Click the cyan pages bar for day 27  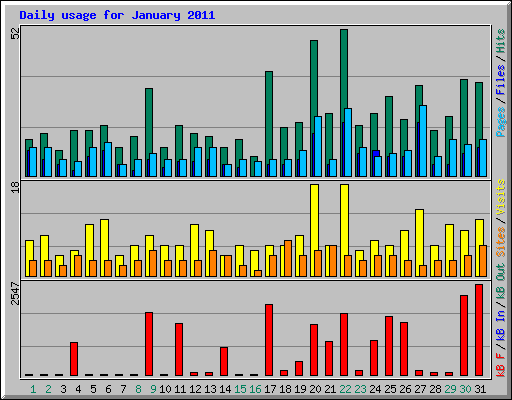[423, 141]
